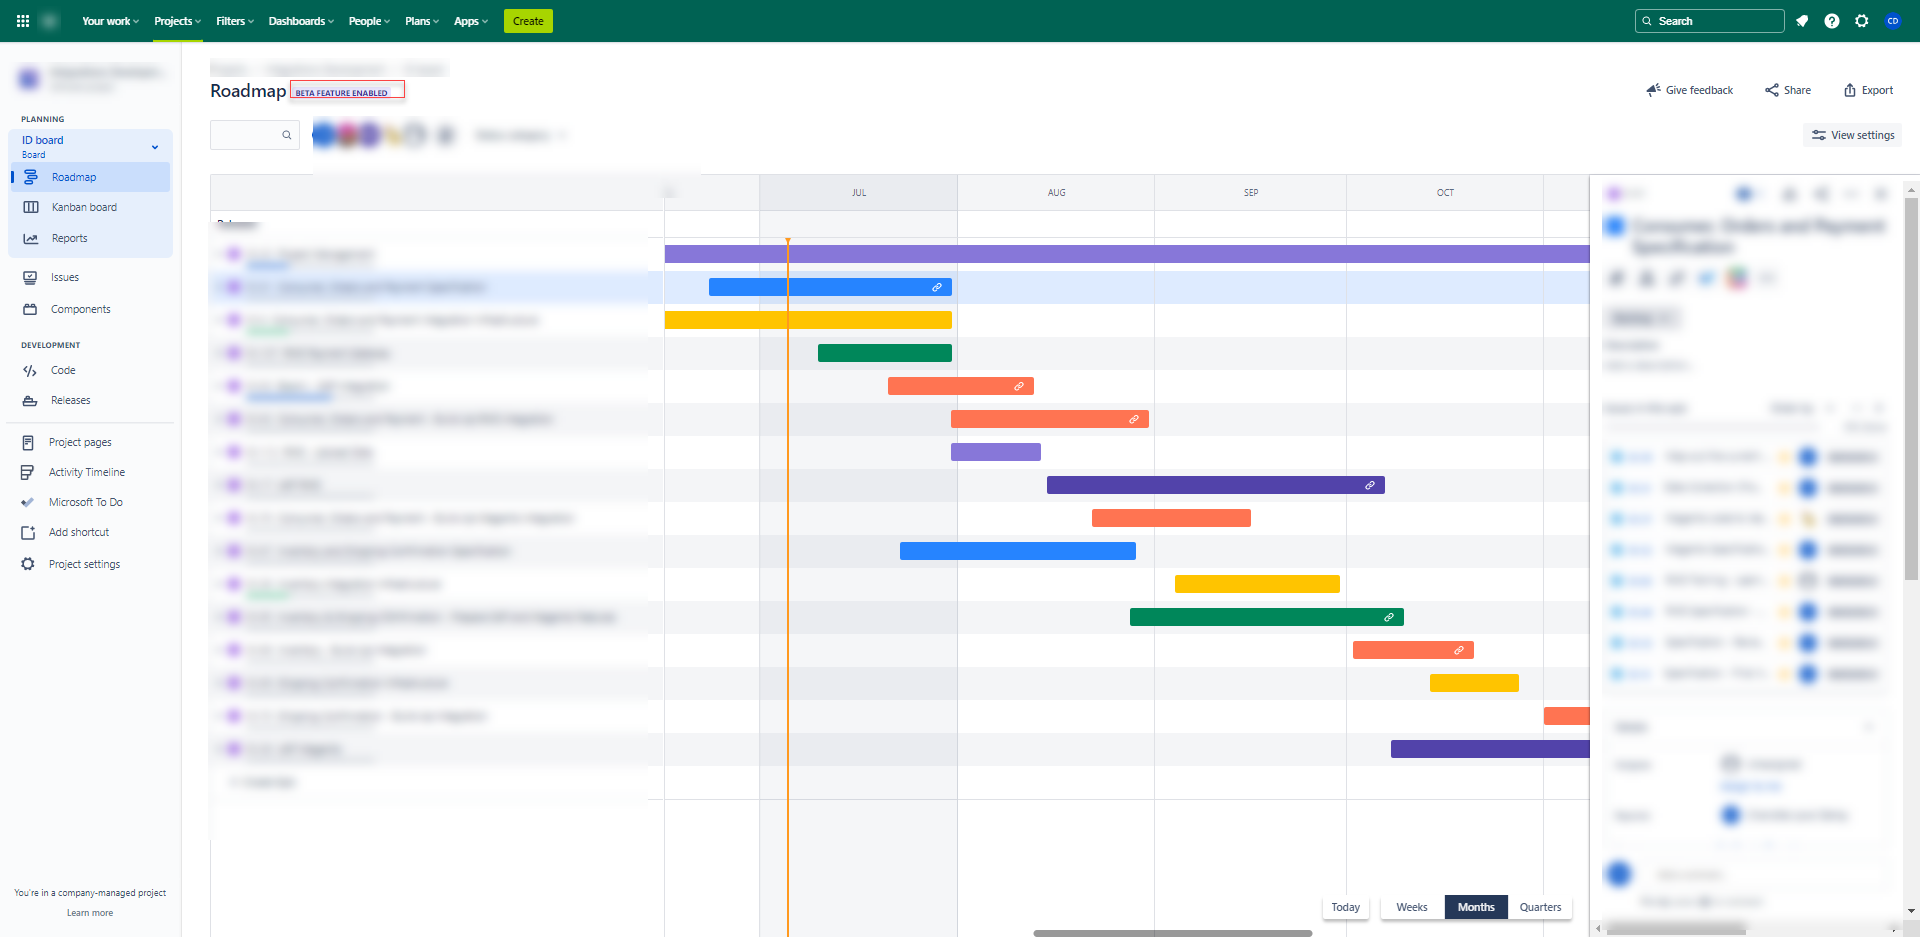
Task: Open View settings
Action: (1853, 135)
